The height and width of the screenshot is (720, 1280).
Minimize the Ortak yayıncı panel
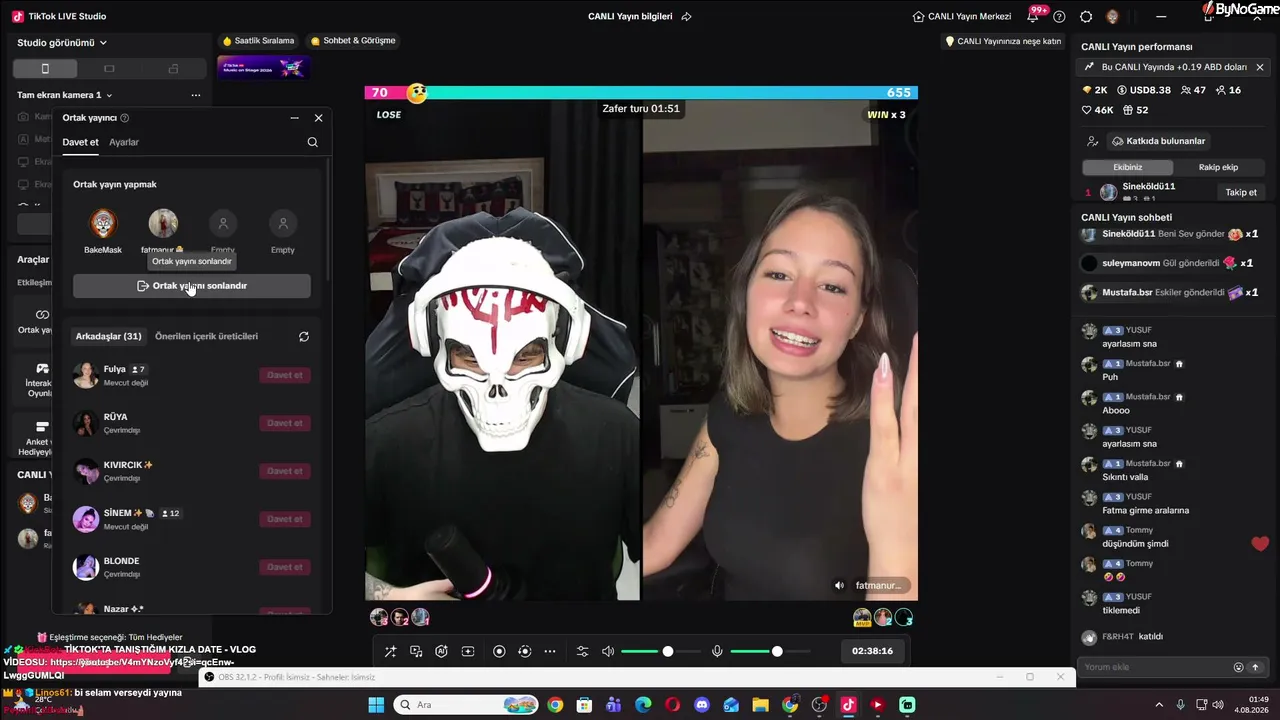click(x=294, y=118)
